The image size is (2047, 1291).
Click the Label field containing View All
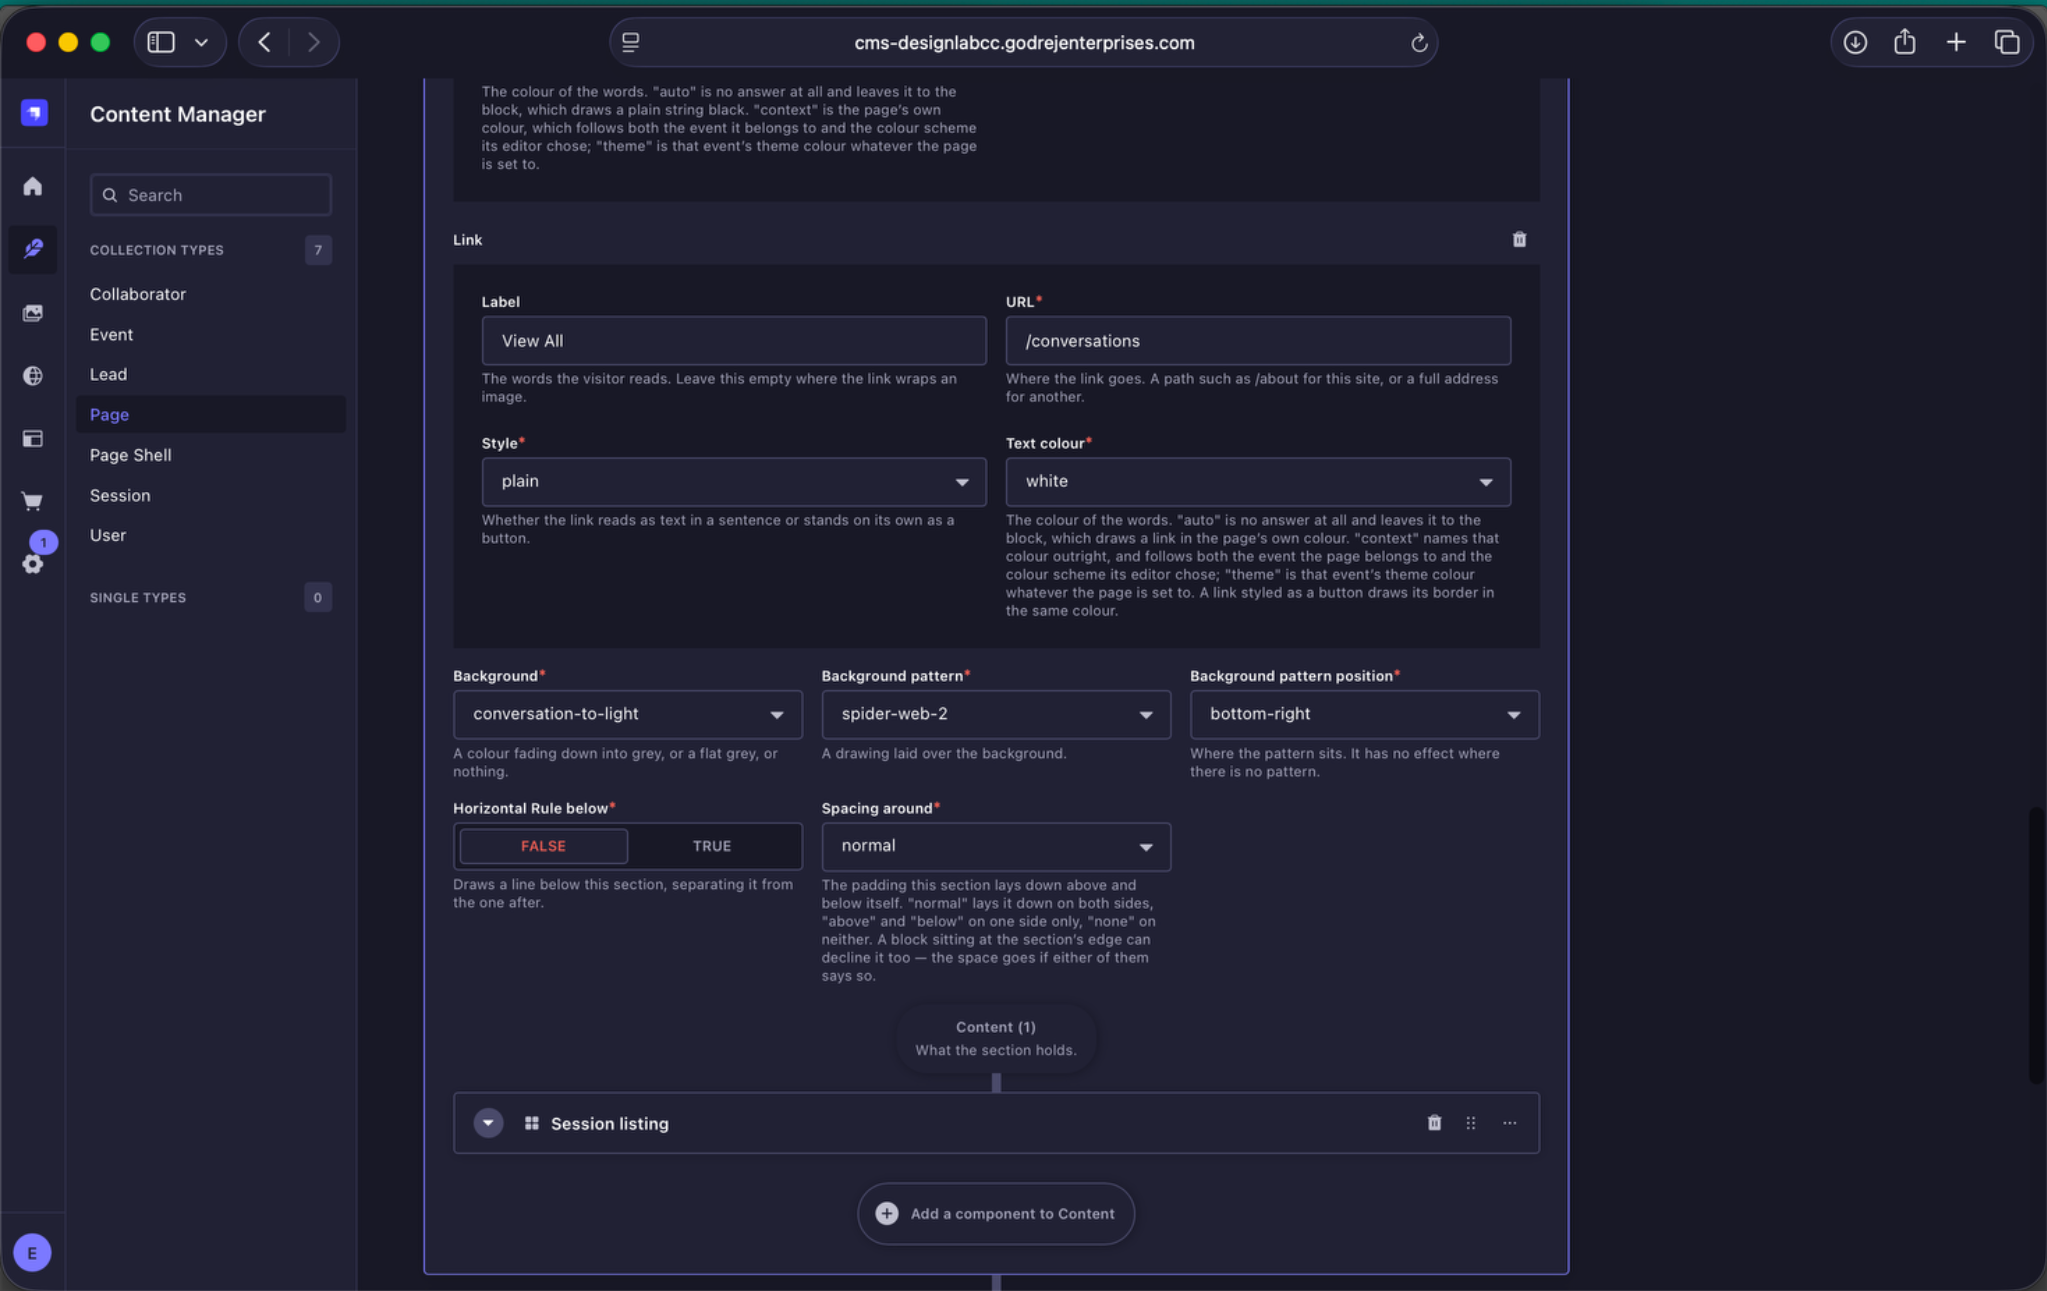coord(734,341)
